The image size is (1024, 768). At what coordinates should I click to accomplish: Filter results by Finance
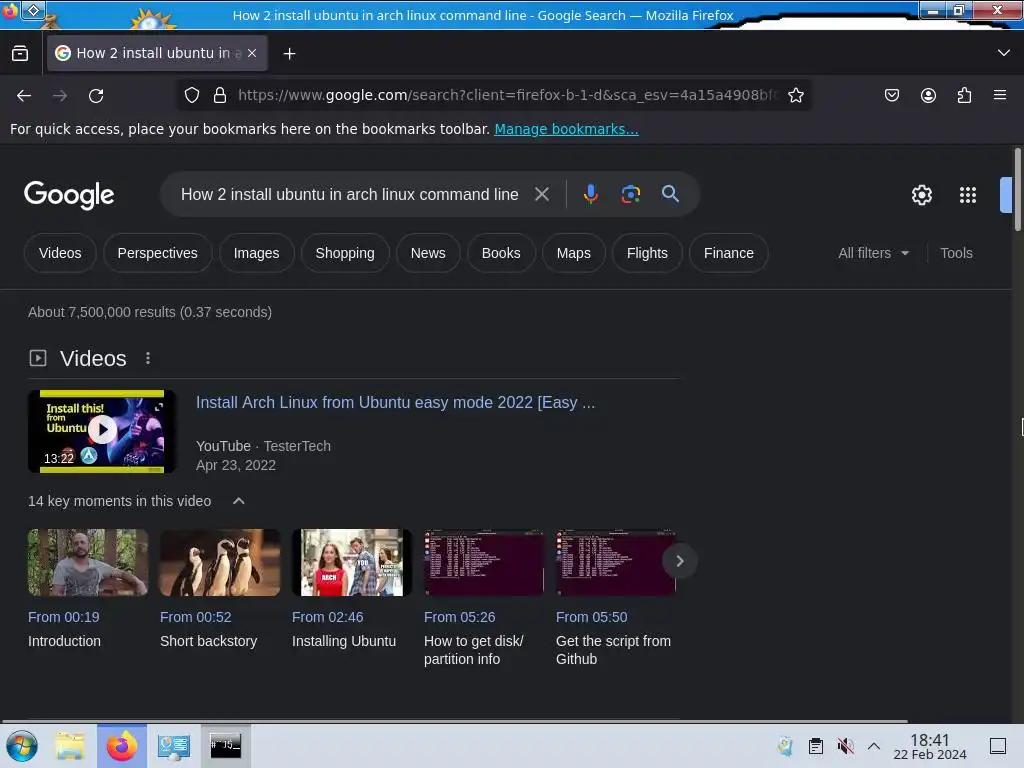729,253
